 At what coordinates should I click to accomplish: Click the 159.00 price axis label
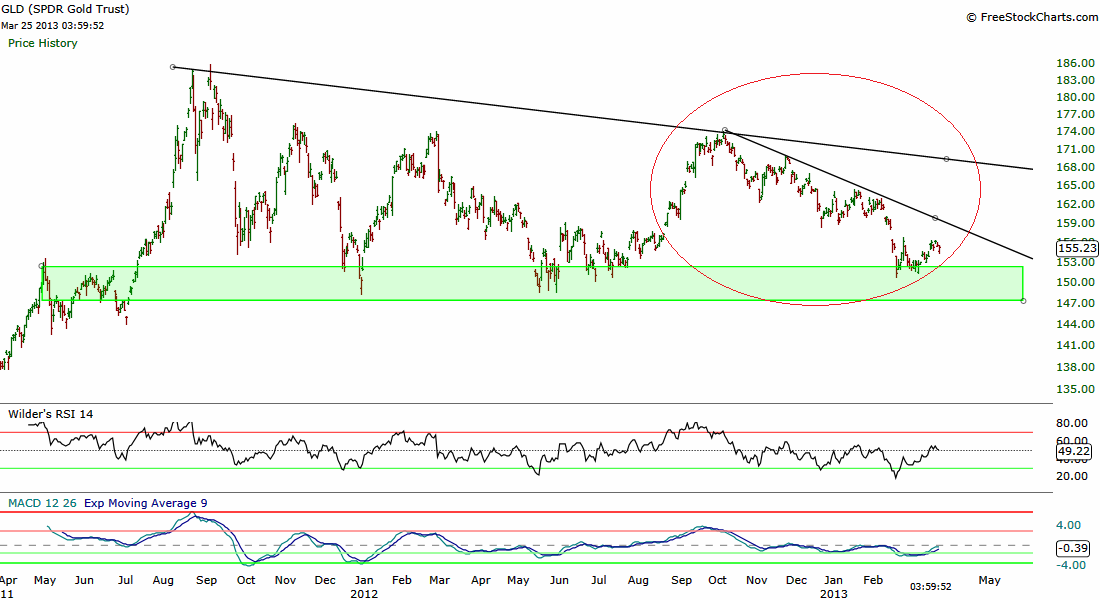coord(1075,223)
